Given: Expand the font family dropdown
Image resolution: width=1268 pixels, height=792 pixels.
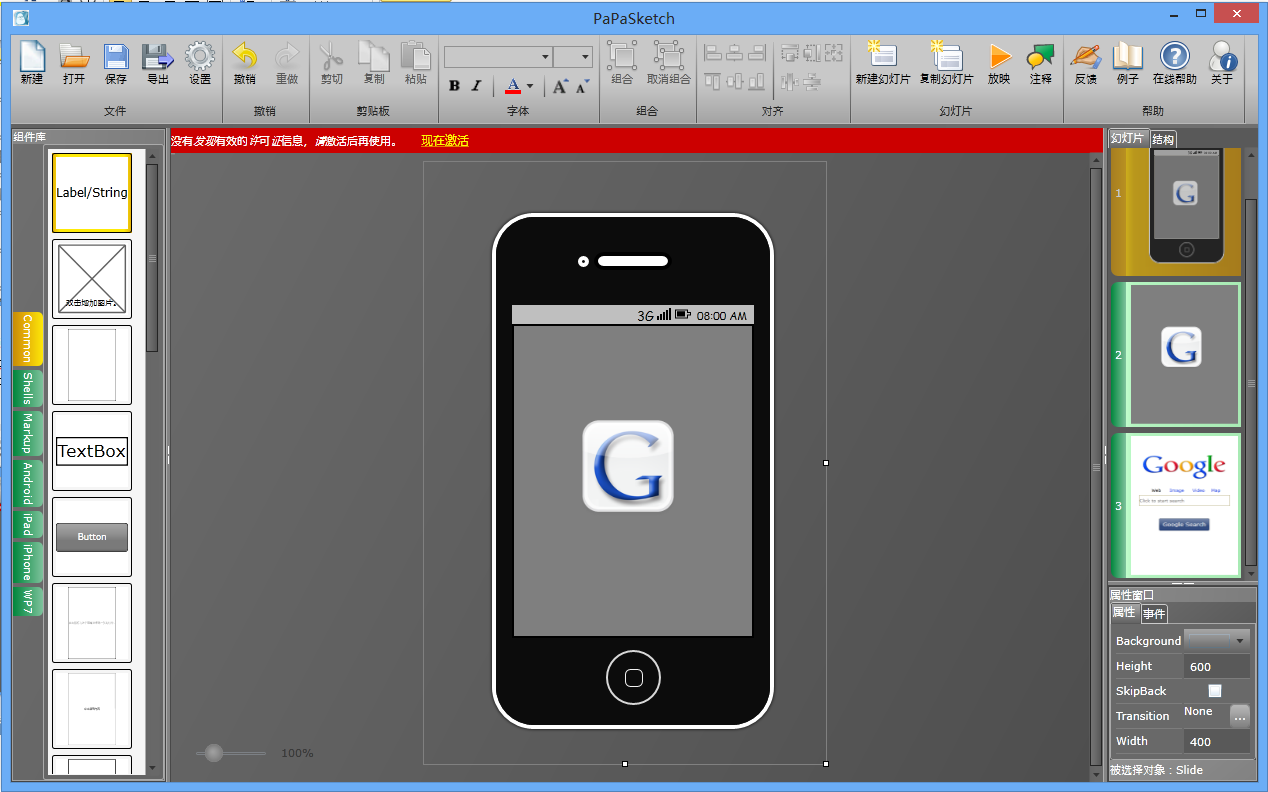Looking at the screenshot, I should tap(545, 57).
